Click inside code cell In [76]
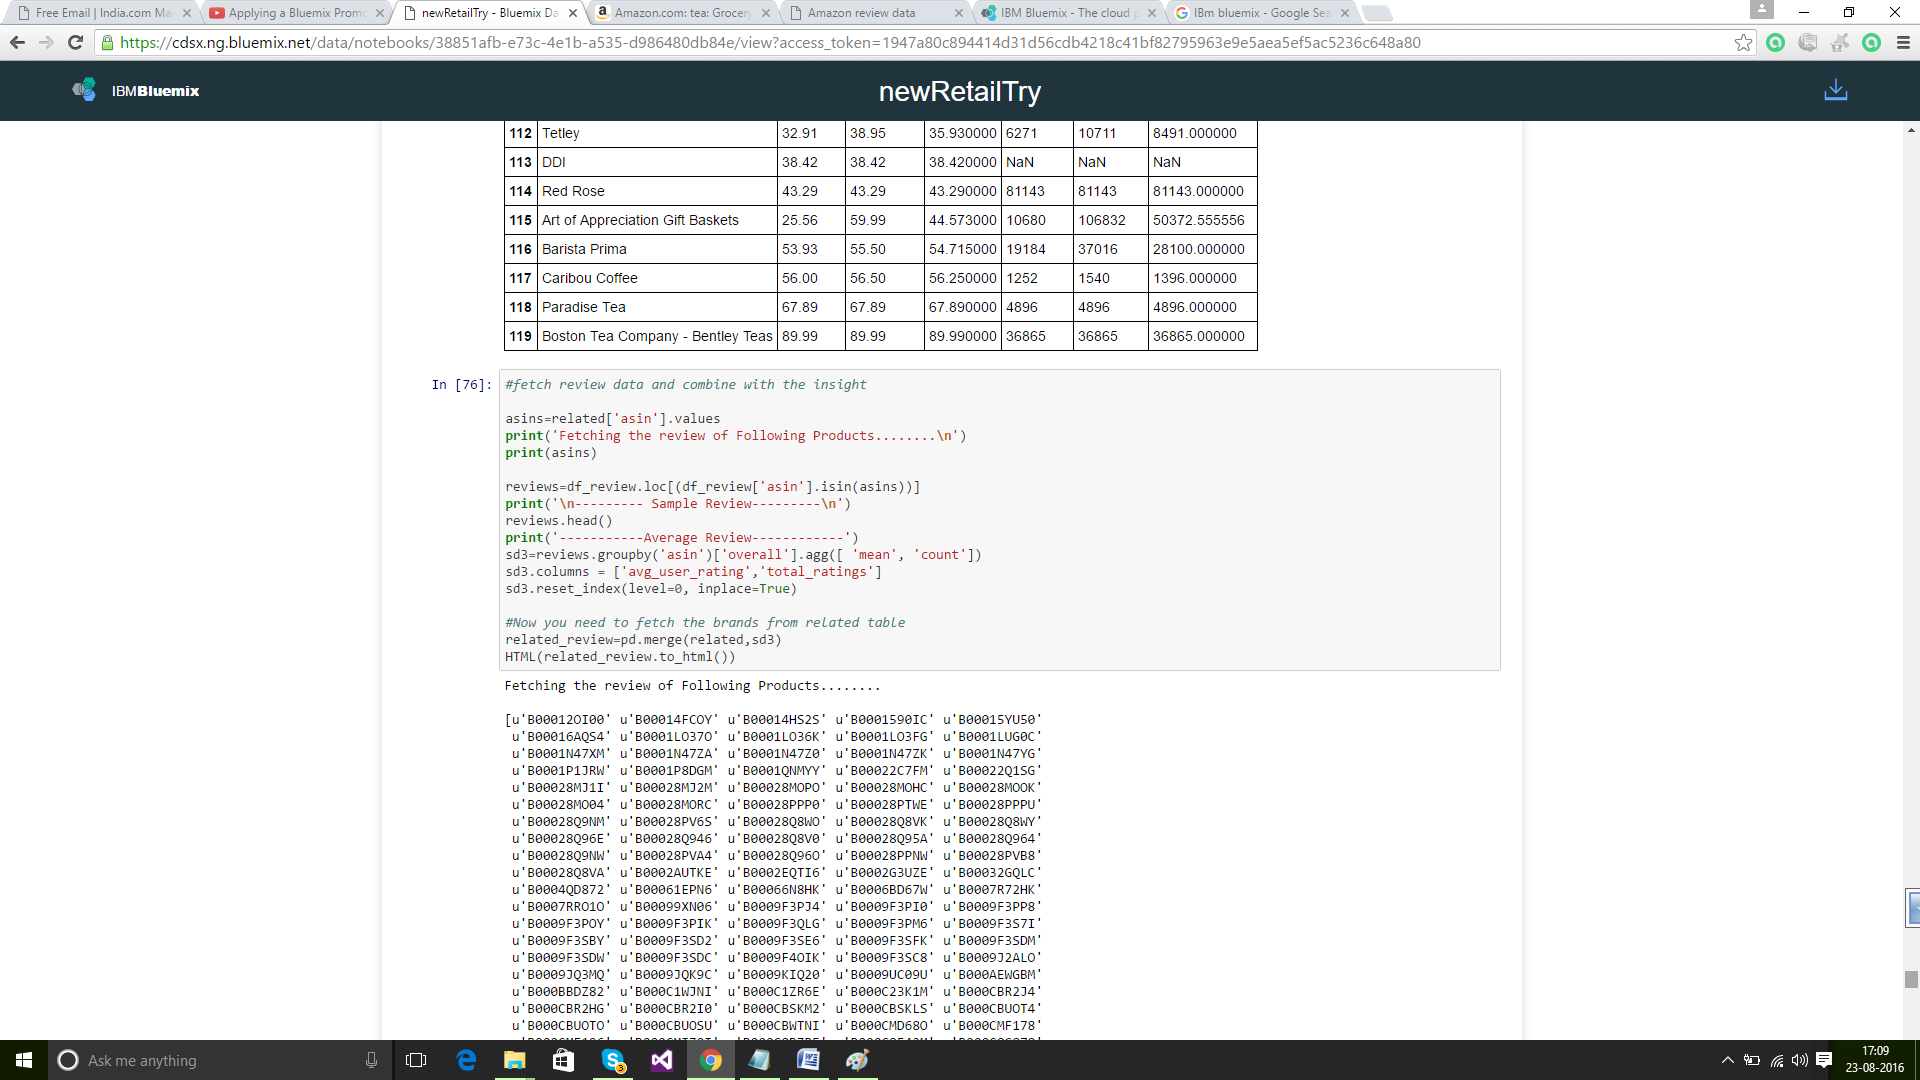 click(1000, 520)
